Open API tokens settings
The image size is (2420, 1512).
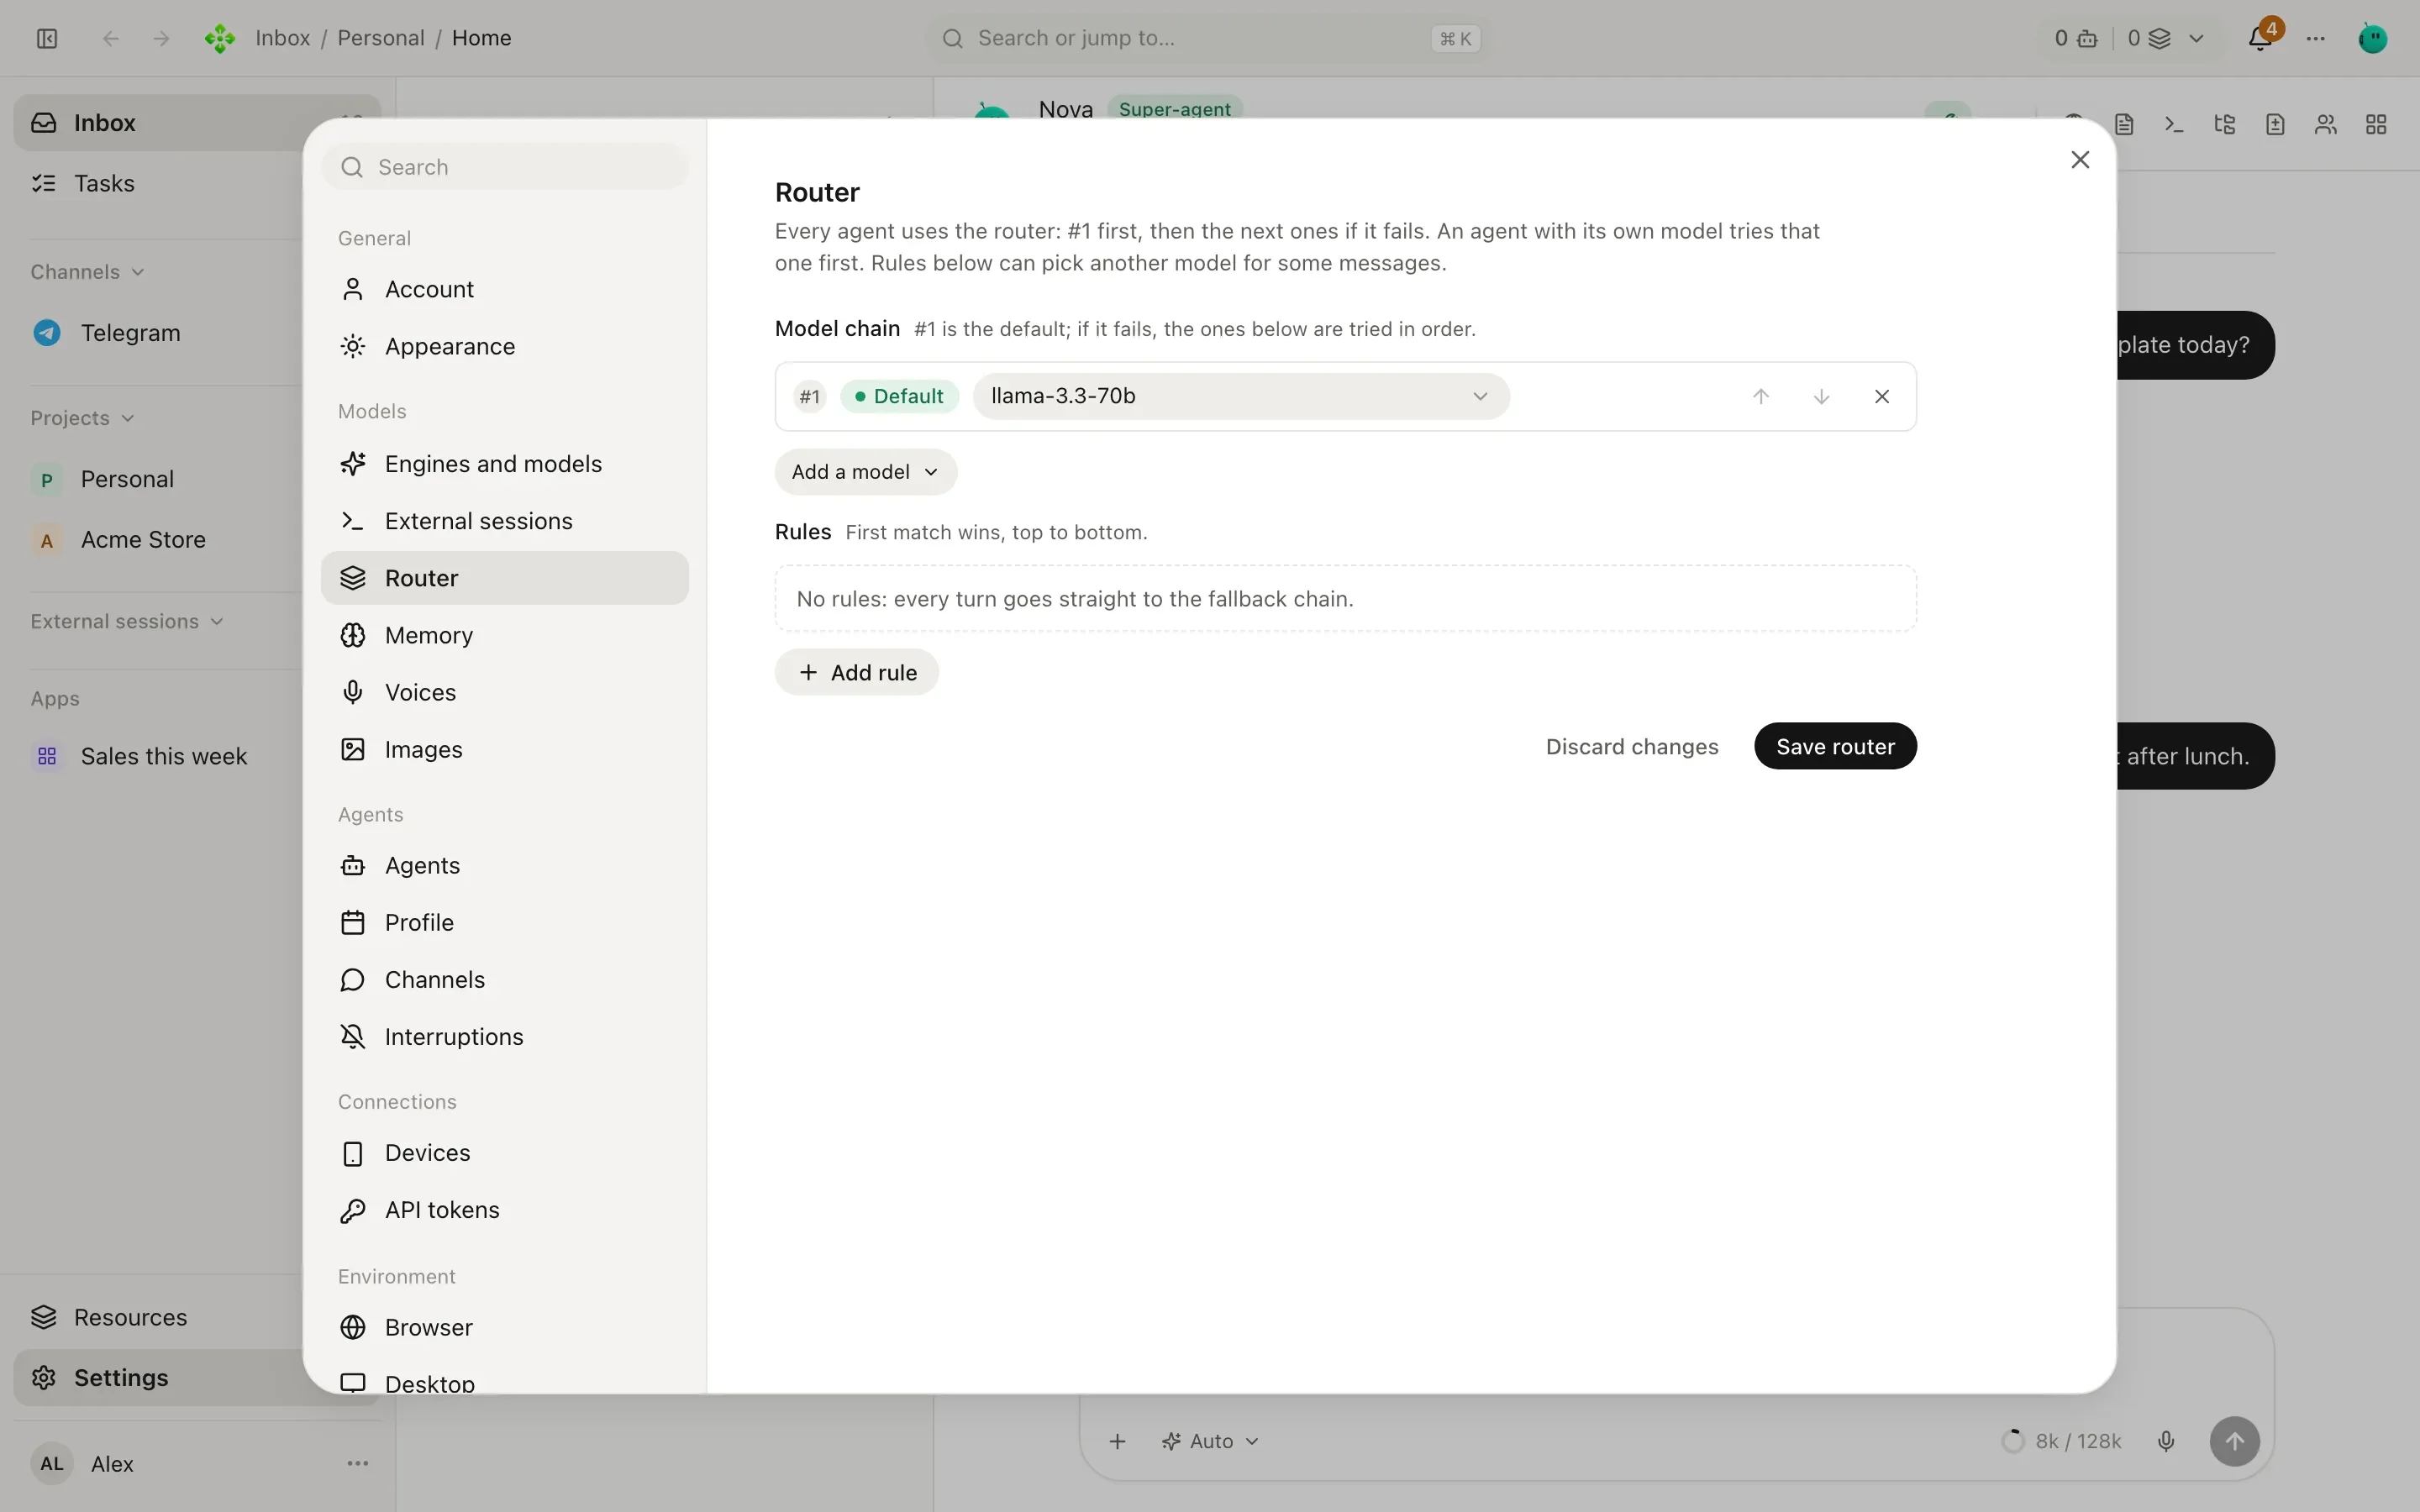504,1210
